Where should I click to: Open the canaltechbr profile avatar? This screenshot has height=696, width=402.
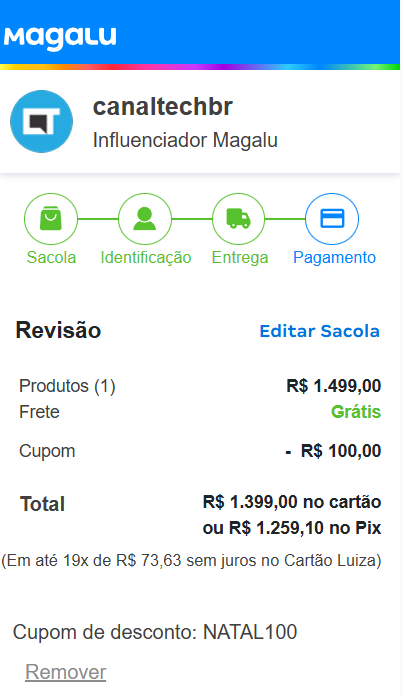click(x=41, y=122)
